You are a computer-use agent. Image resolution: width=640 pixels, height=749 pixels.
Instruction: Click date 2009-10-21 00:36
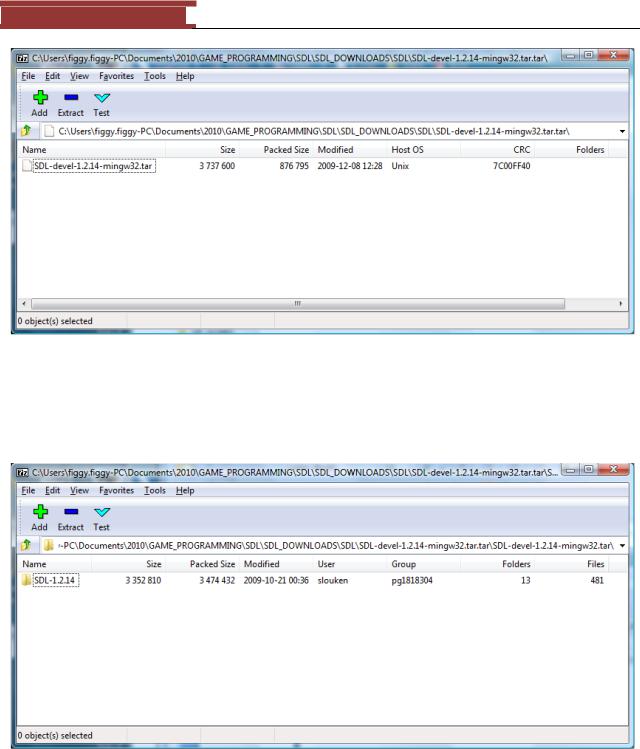click(x=276, y=580)
